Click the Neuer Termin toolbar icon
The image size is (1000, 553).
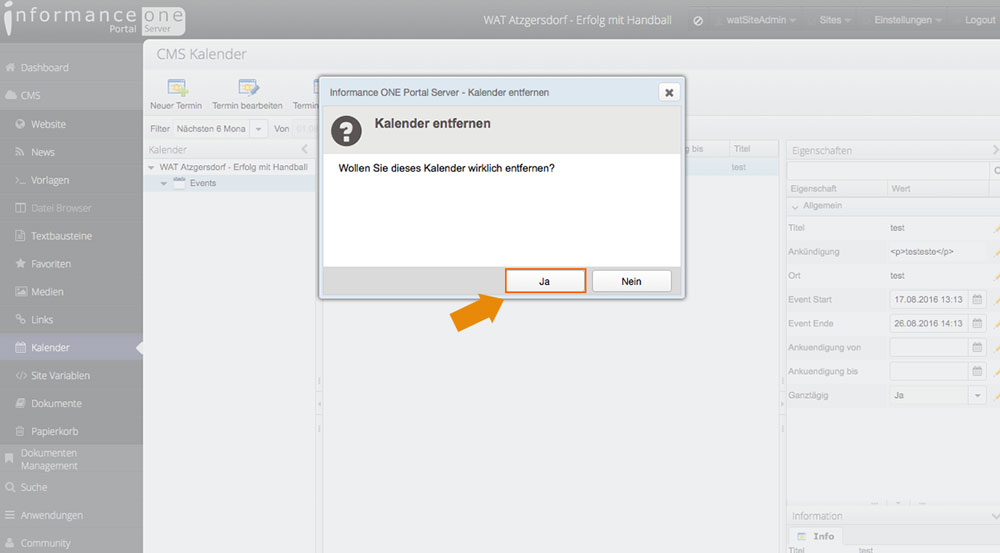tap(177, 87)
